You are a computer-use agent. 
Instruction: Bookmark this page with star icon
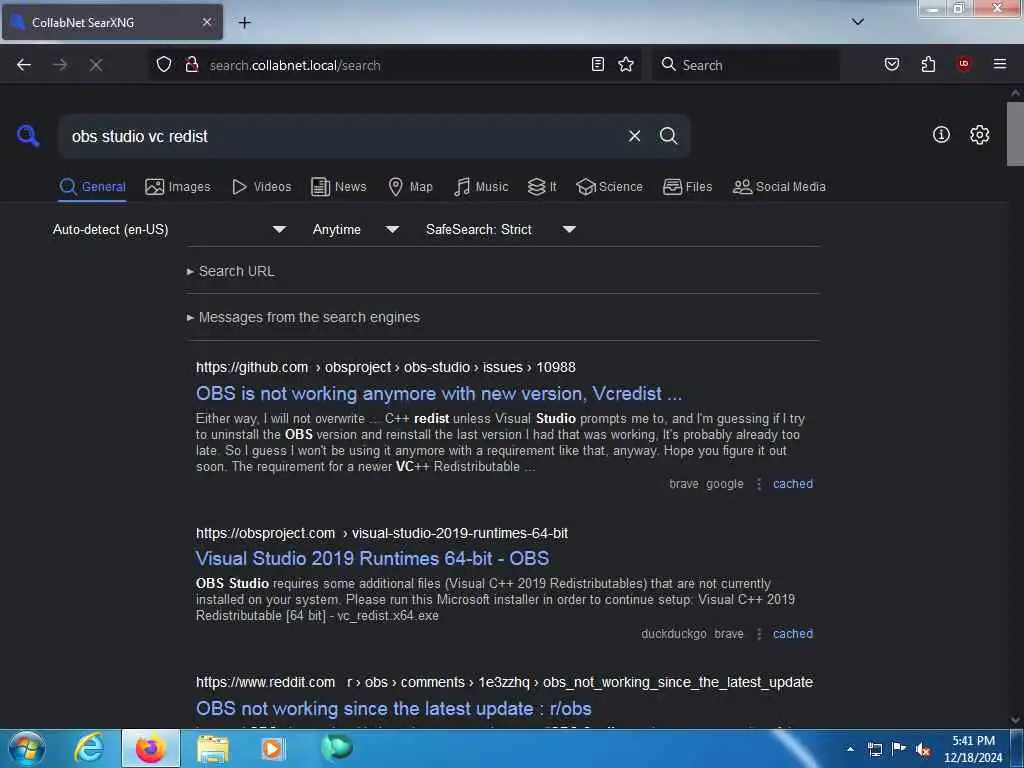click(626, 64)
